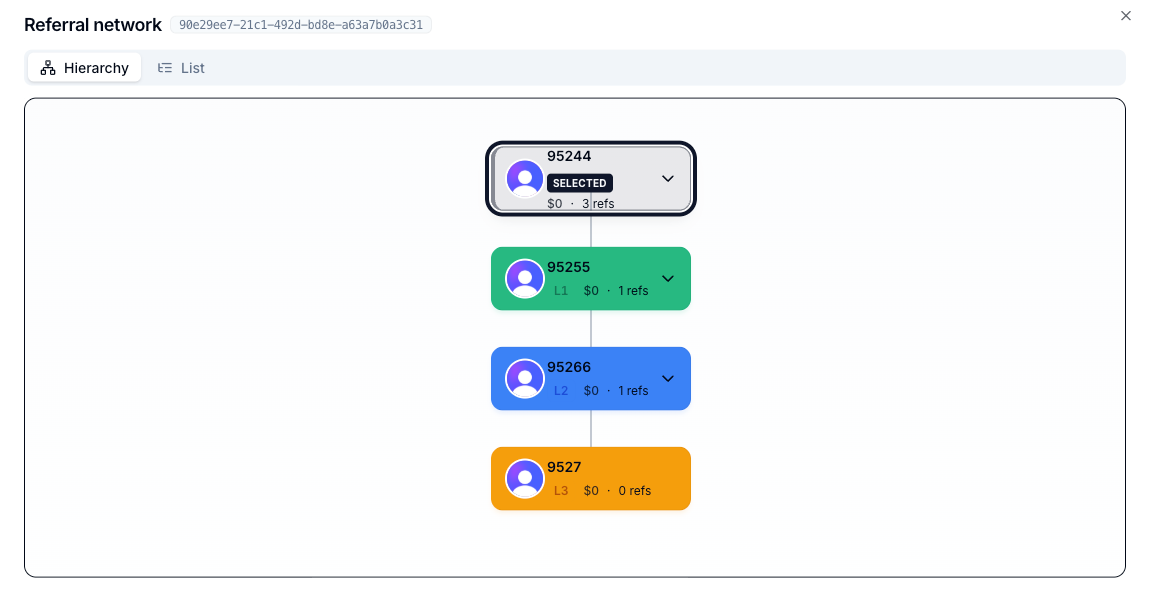This screenshot has height=607, width=1150.
Task: Switch to the List tab
Action: [x=181, y=67]
